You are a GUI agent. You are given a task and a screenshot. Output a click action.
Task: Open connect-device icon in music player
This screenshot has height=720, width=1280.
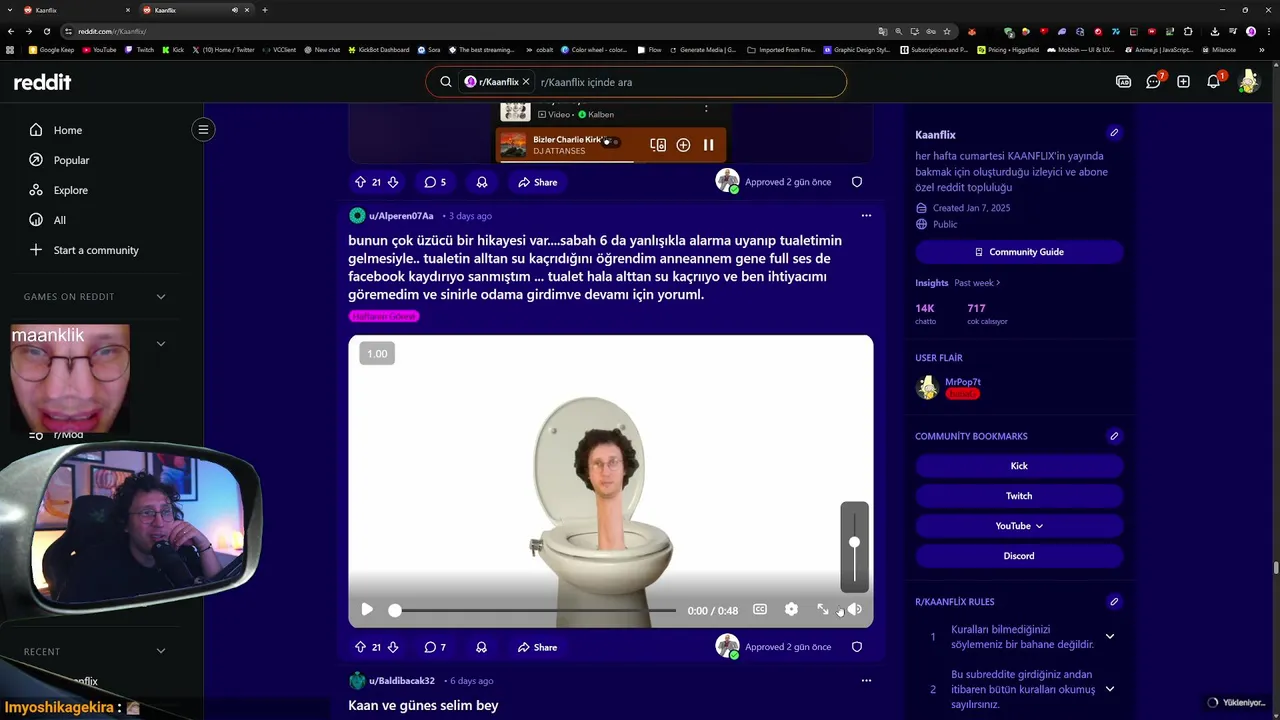[x=658, y=145]
